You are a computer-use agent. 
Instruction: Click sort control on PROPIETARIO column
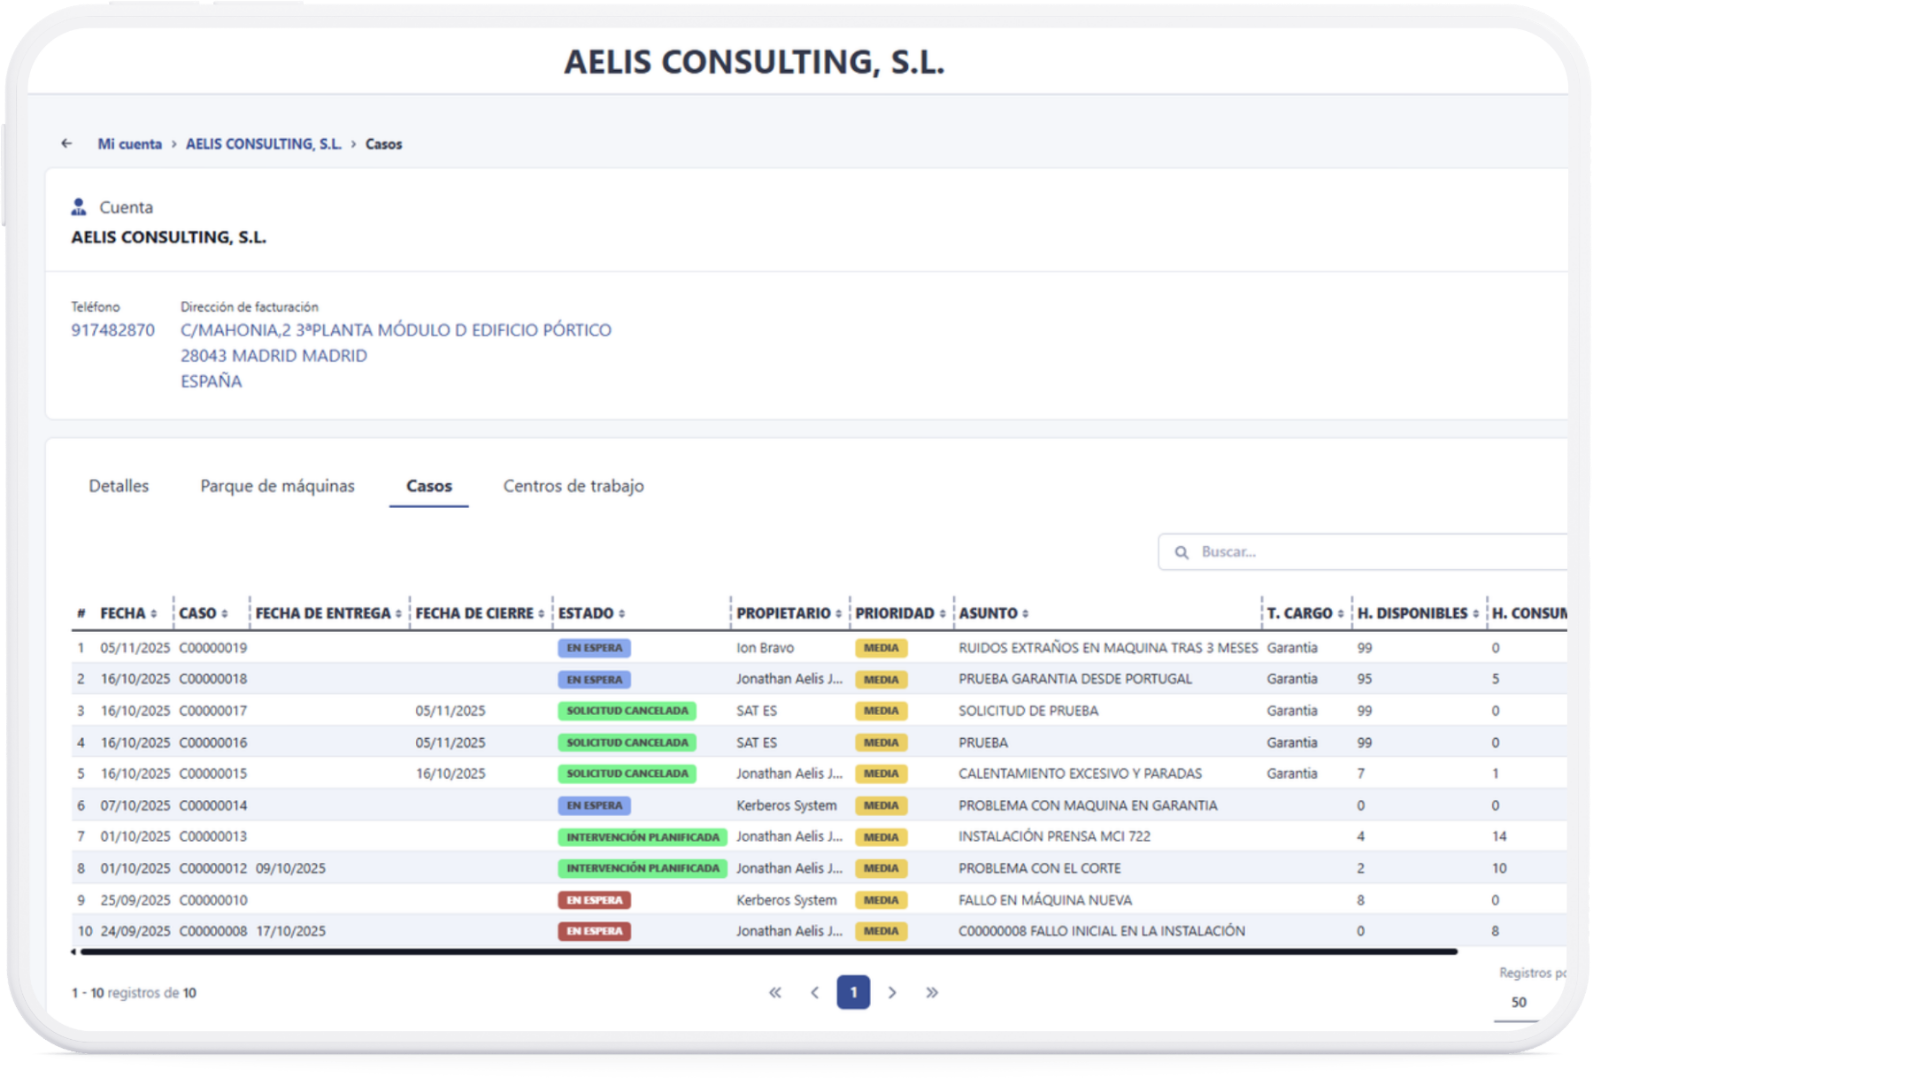click(x=838, y=613)
